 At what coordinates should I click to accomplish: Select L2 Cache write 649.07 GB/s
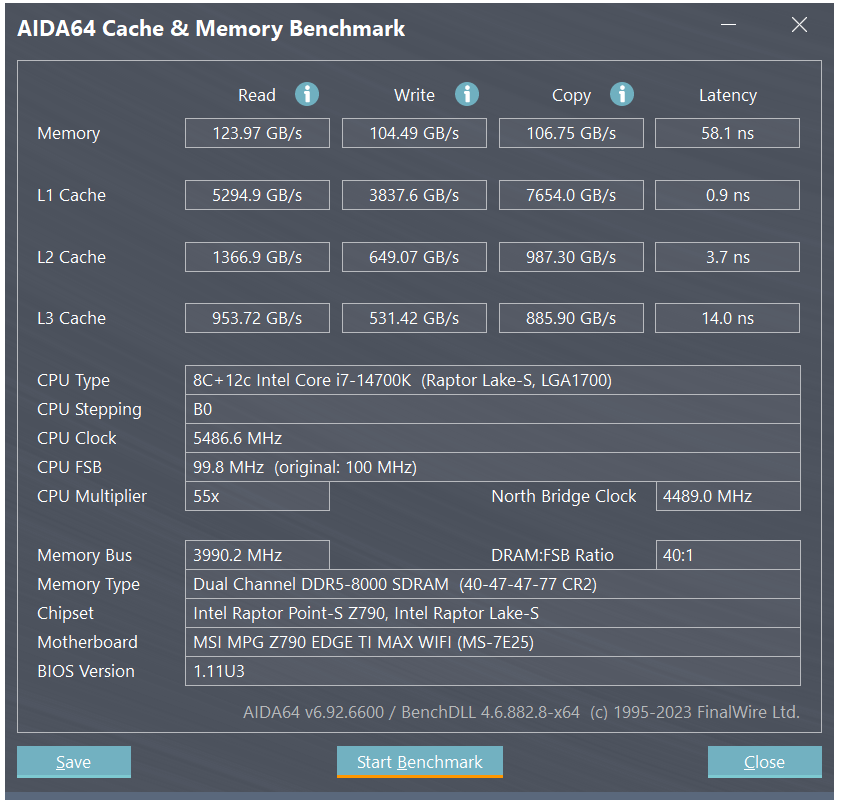tap(414, 257)
